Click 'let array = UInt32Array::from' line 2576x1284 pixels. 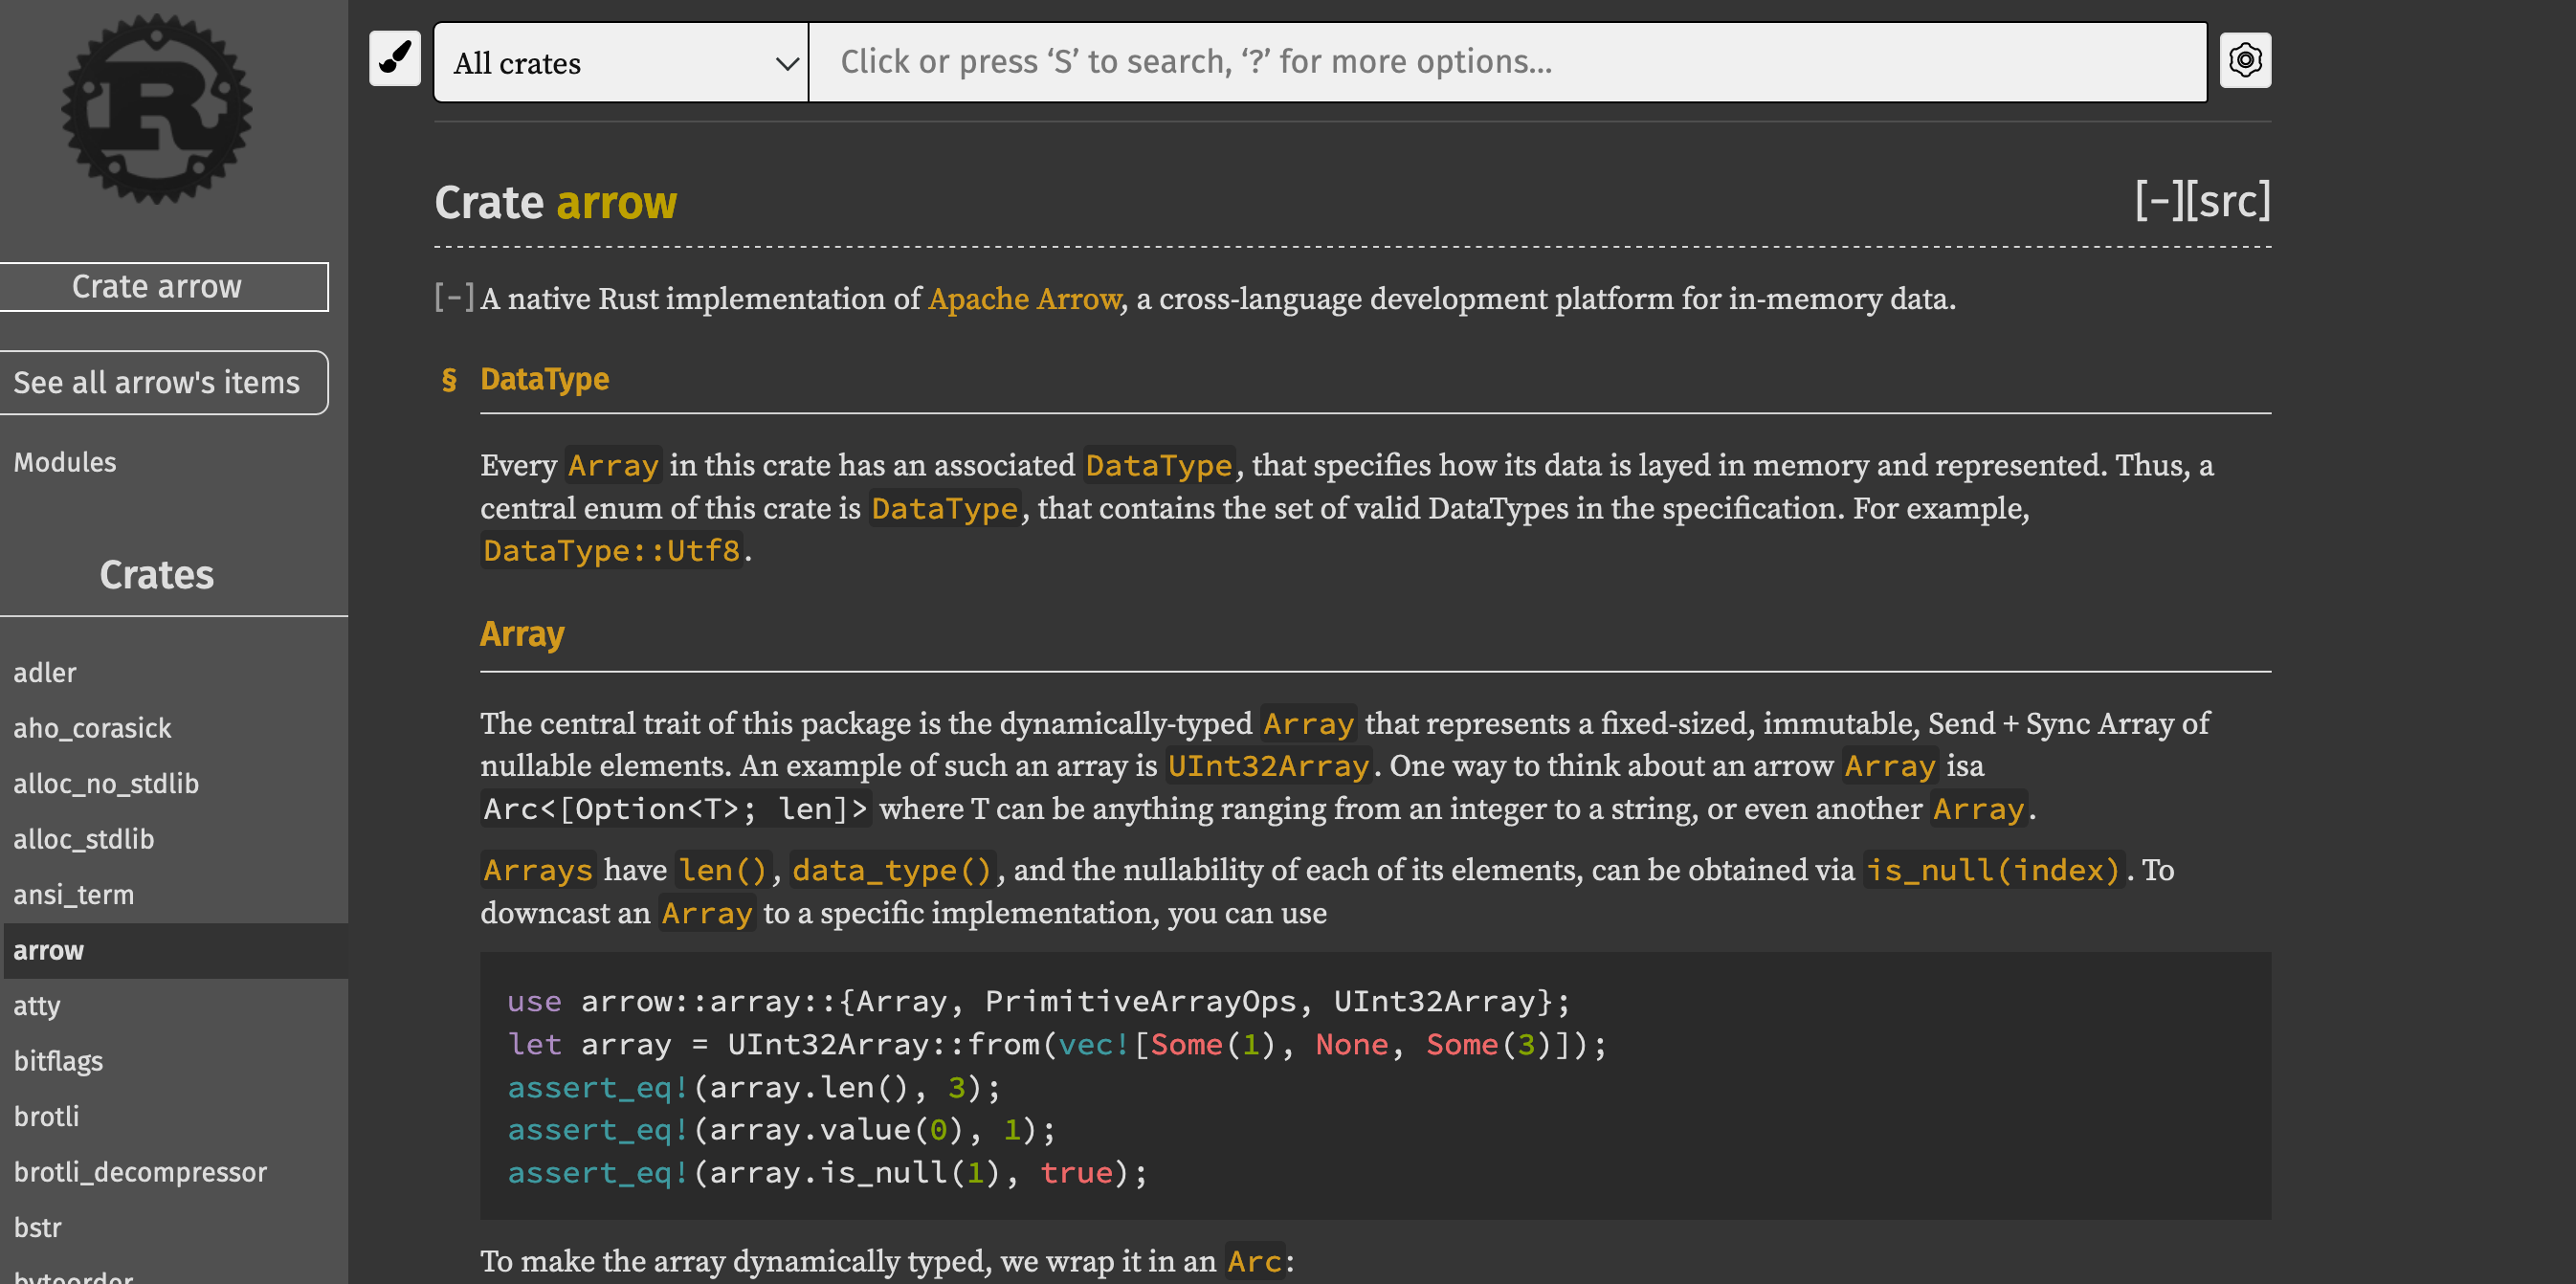pos(1056,1045)
